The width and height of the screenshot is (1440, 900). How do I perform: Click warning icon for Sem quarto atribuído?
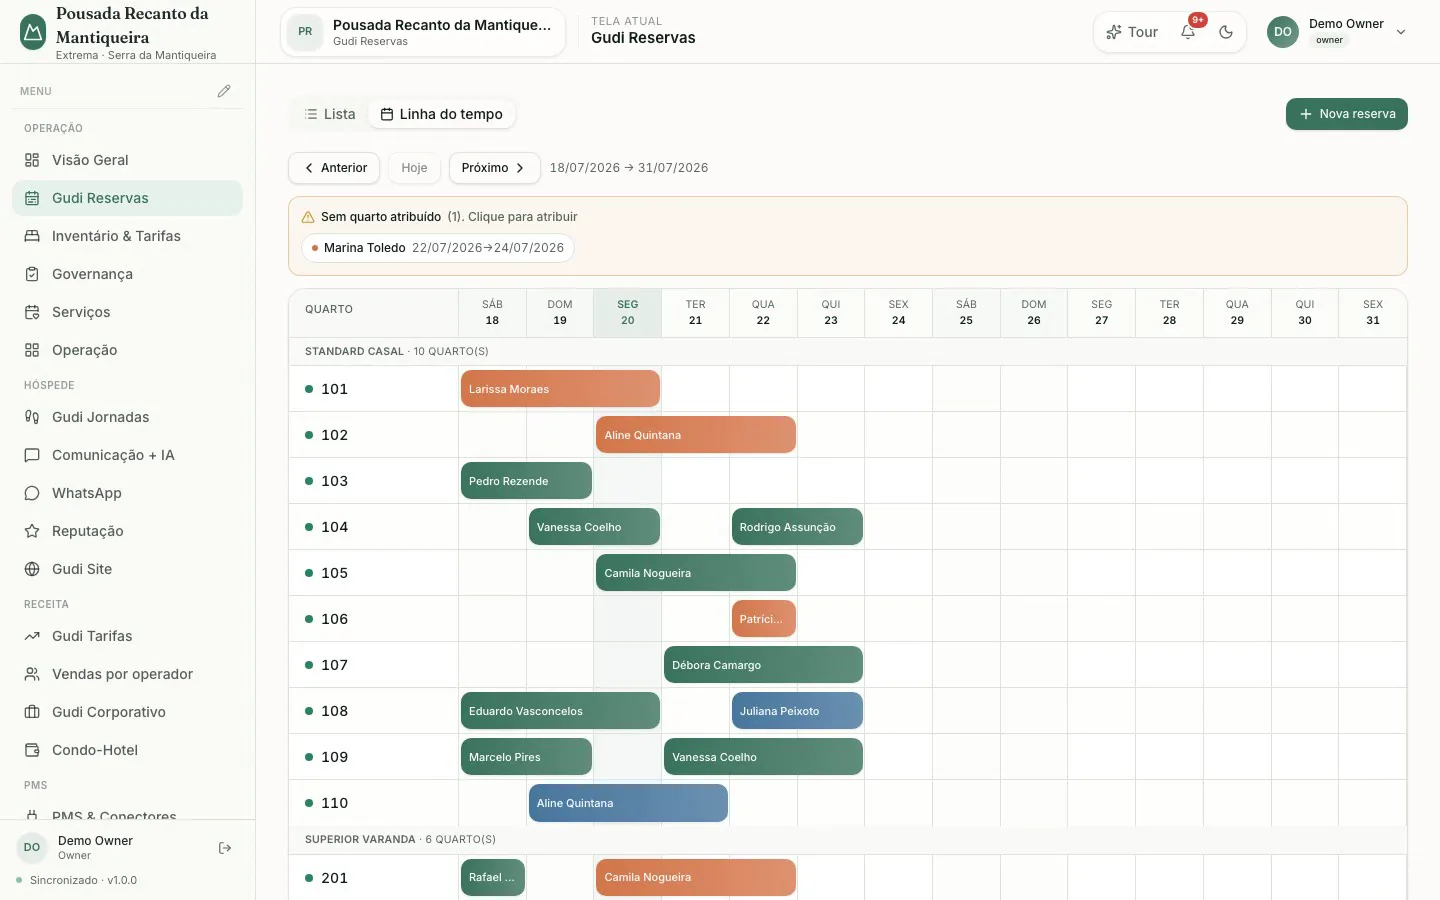point(308,217)
